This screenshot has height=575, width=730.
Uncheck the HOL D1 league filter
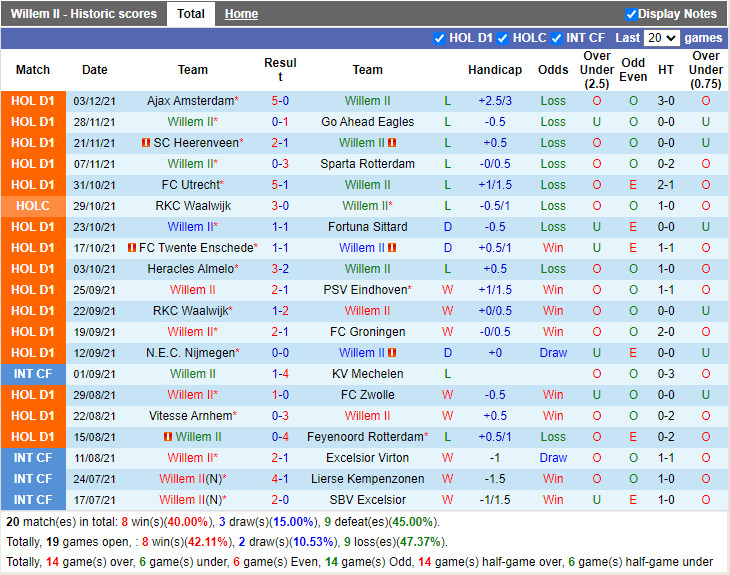(x=439, y=38)
